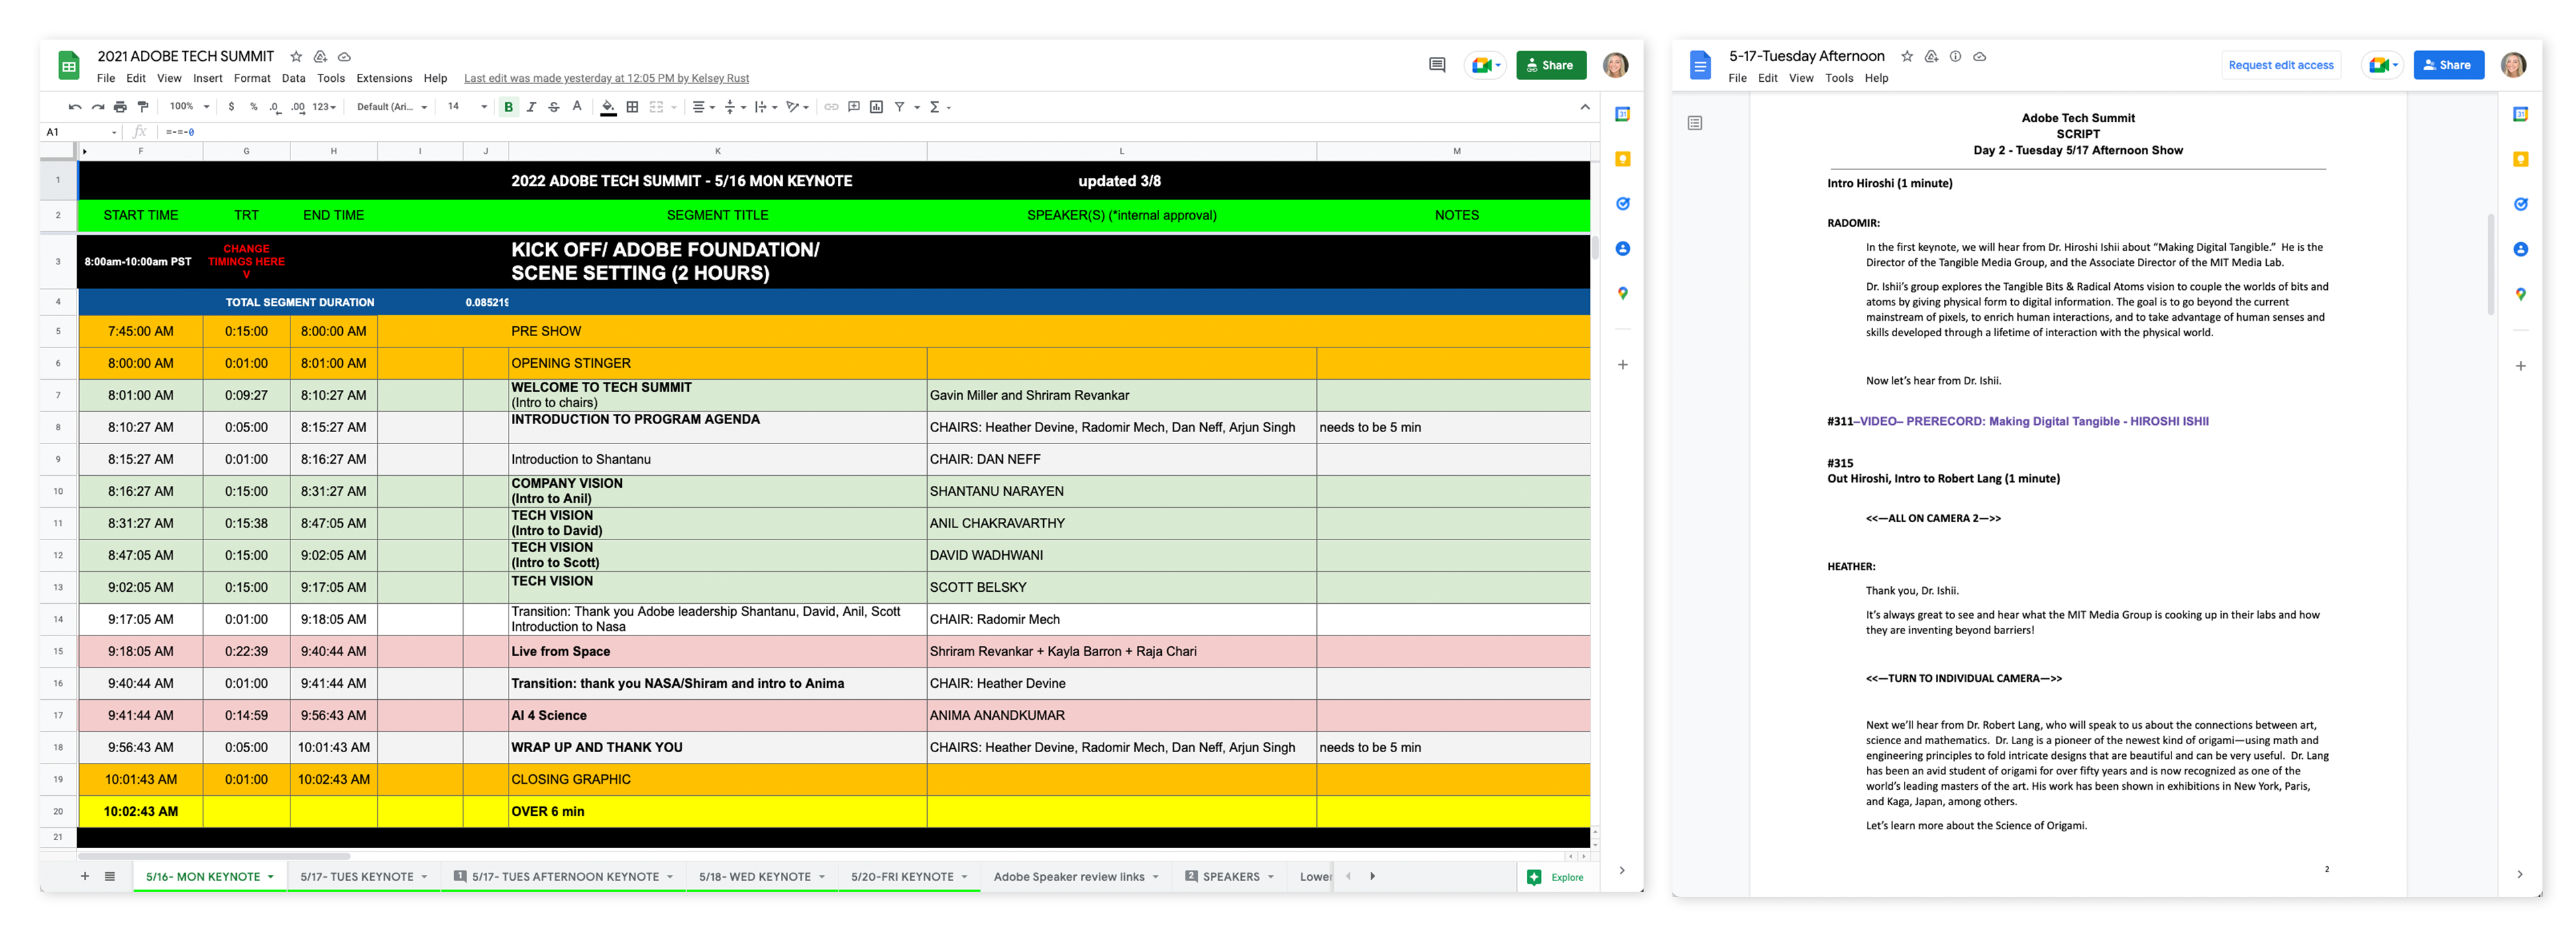Open Tasks in Sheets side panel
Image resolution: width=2576 pixels, height=934 pixels.
point(1622,204)
